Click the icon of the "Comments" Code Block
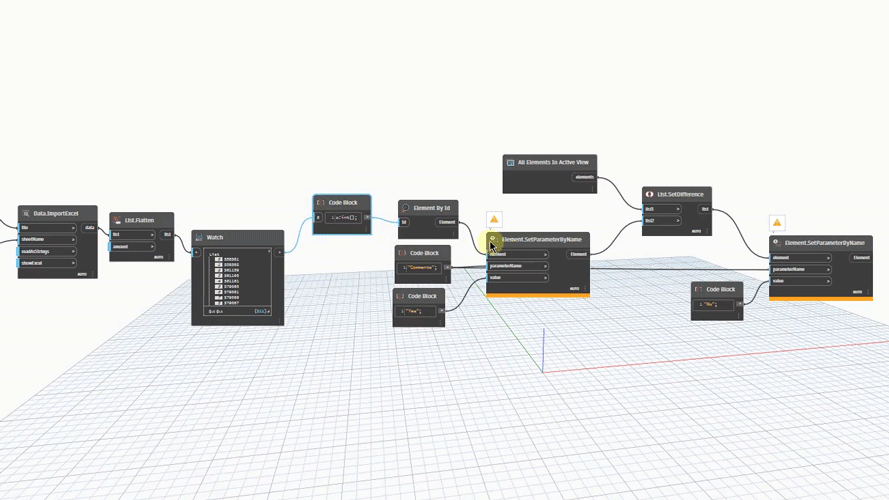The width and height of the screenshot is (889, 500). coord(402,253)
